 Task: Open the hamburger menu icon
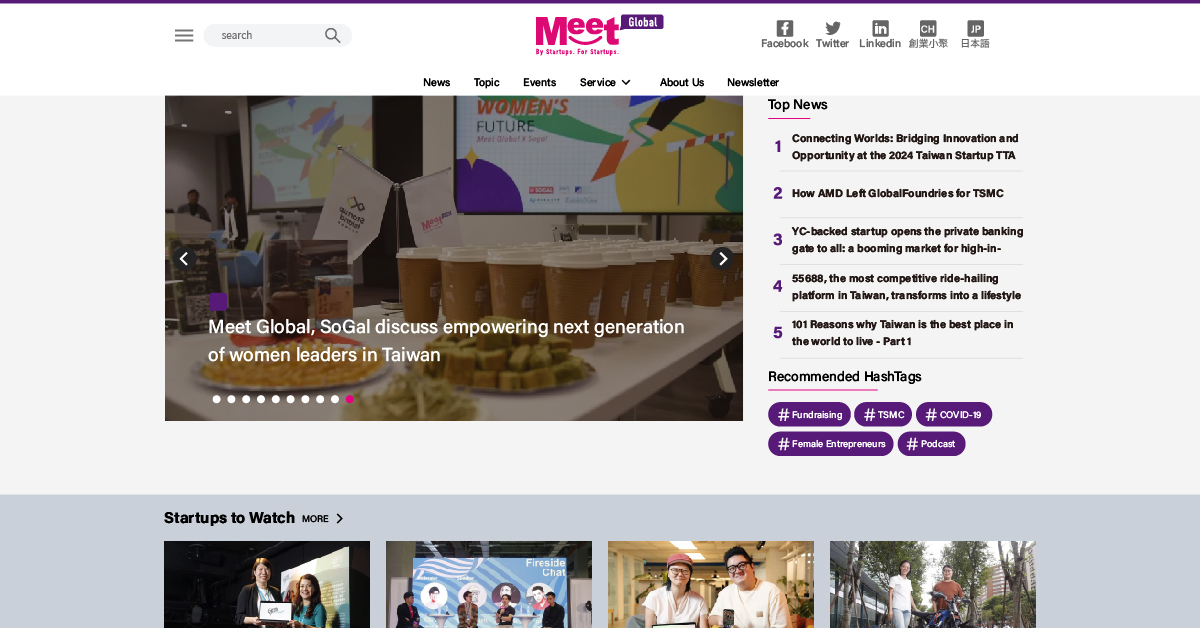(x=184, y=35)
